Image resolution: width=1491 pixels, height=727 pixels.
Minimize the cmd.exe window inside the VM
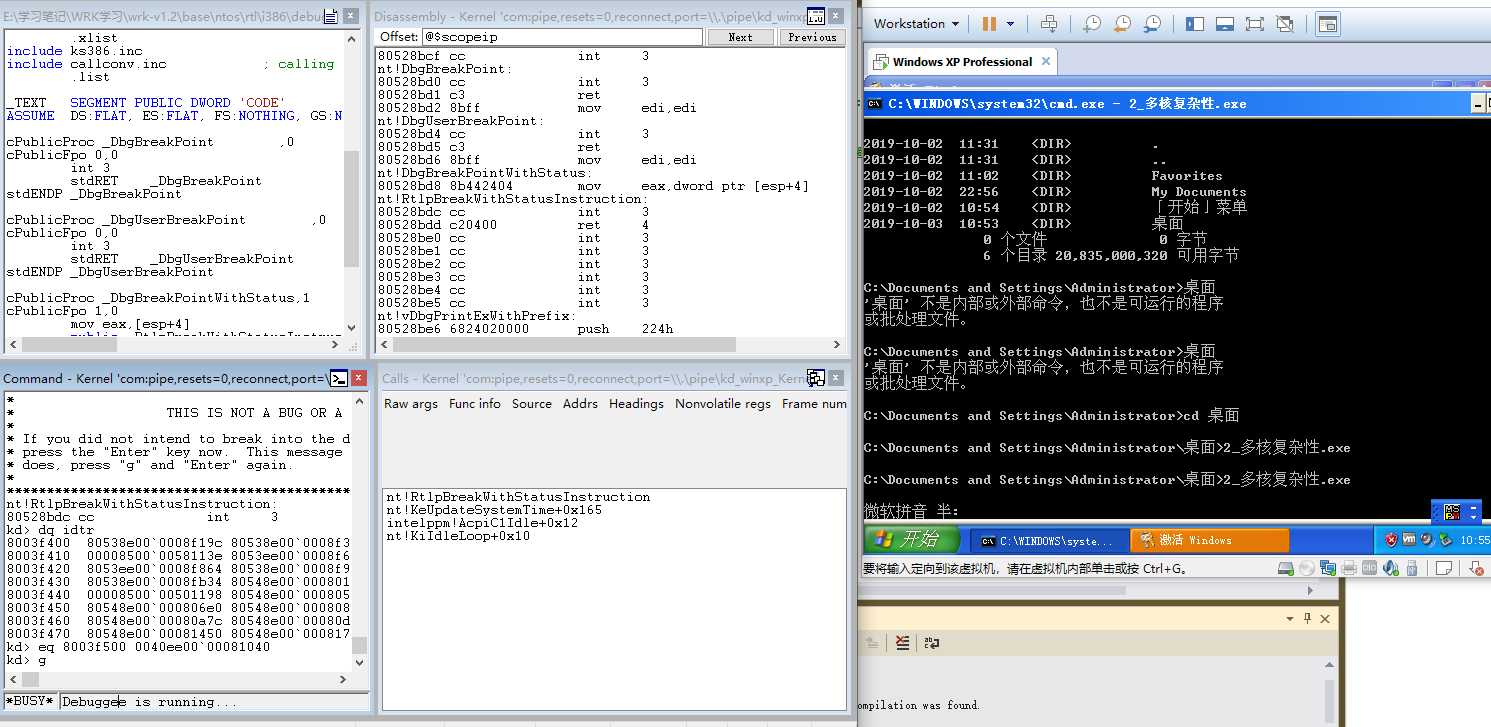[1477, 103]
